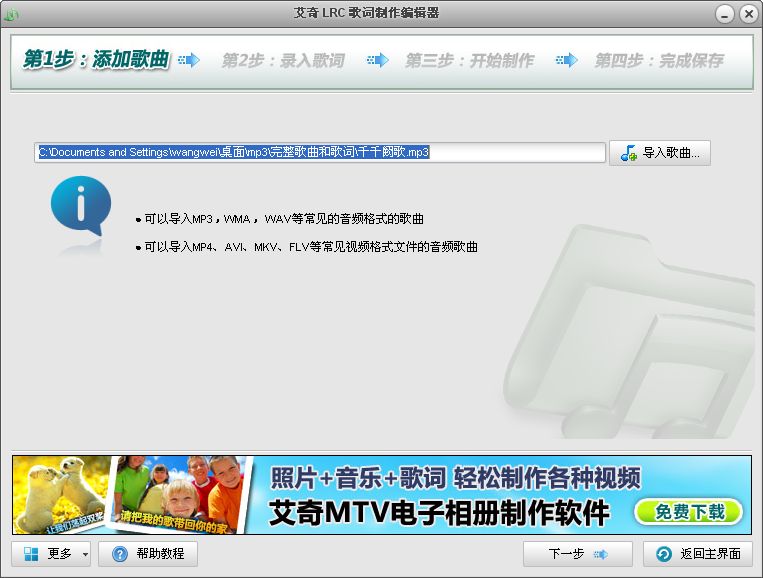Image resolution: width=763 pixels, height=578 pixels.
Task: Select step tab 第2步：录入歌词
Action: pyautogui.click(x=283, y=61)
